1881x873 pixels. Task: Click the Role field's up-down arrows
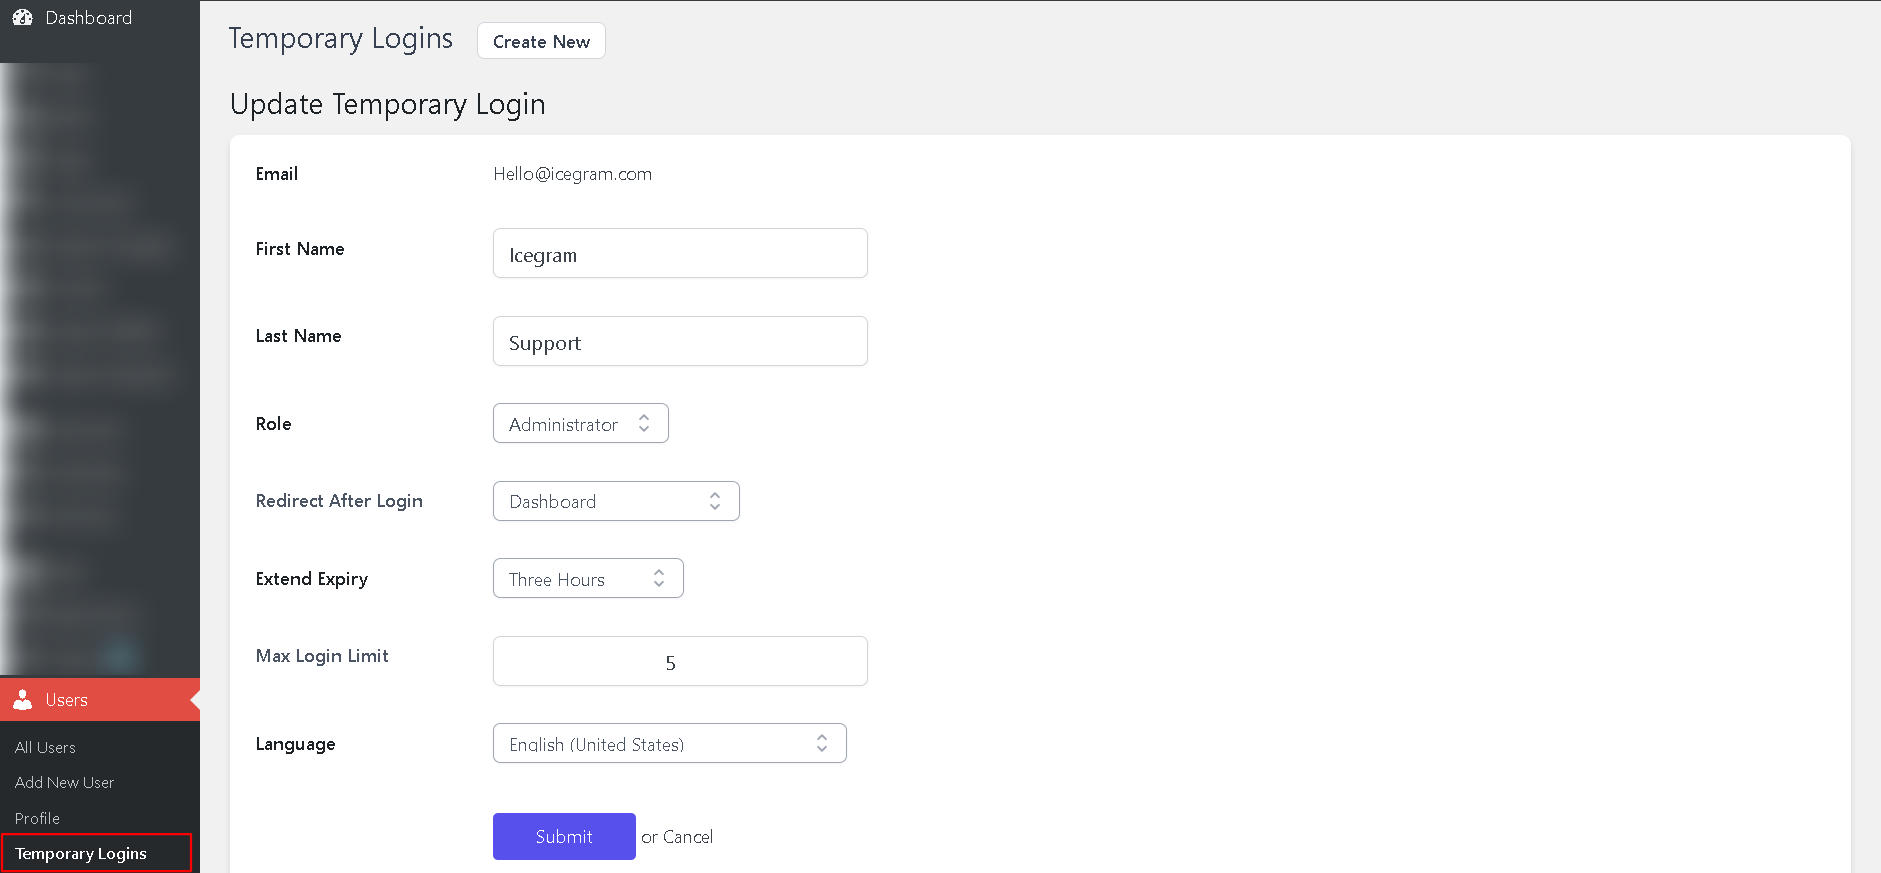(x=644, y=424)
